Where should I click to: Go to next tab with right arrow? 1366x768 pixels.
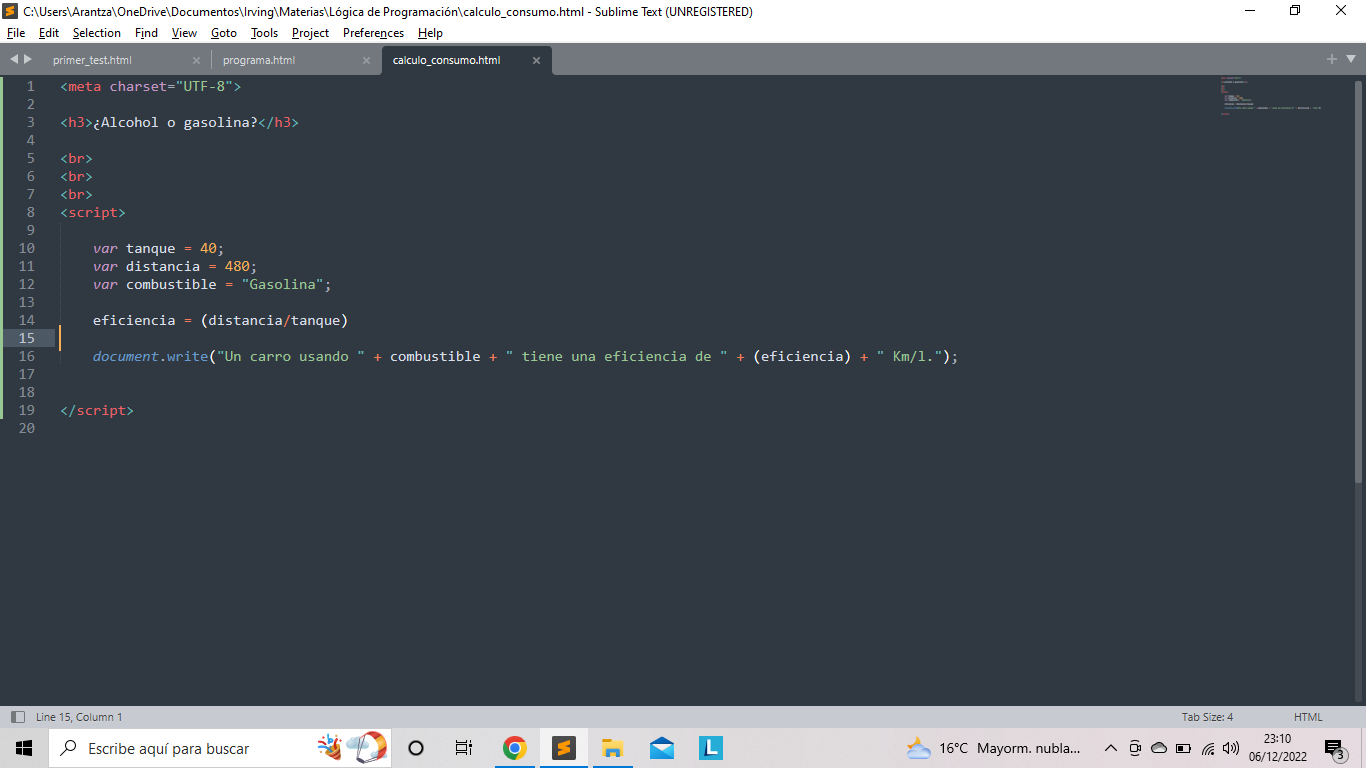[28, 59]
